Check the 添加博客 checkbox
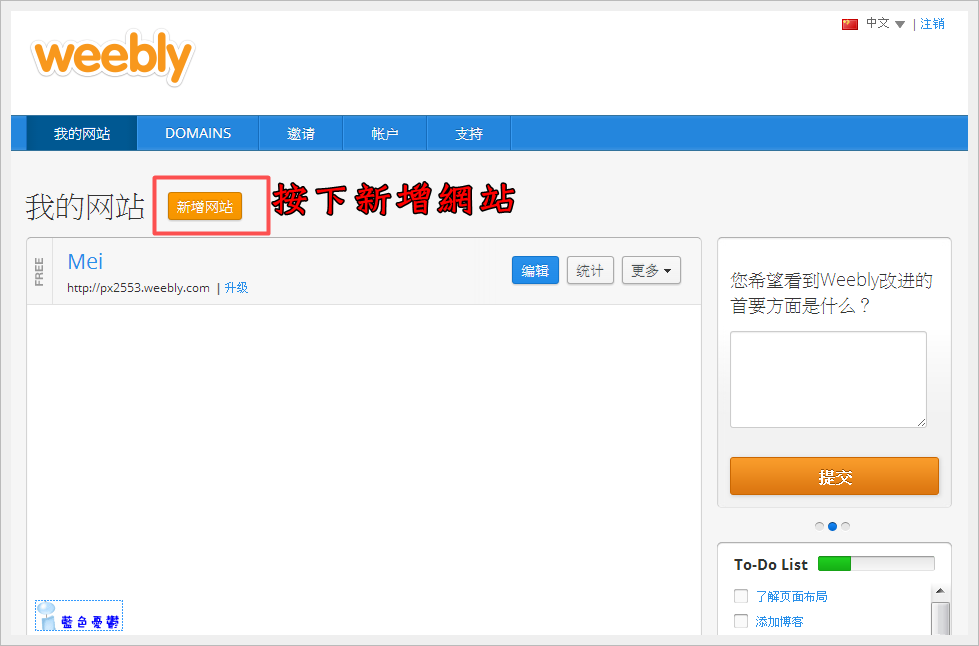This screenshot has width=979, height=646. click(741, 621)
